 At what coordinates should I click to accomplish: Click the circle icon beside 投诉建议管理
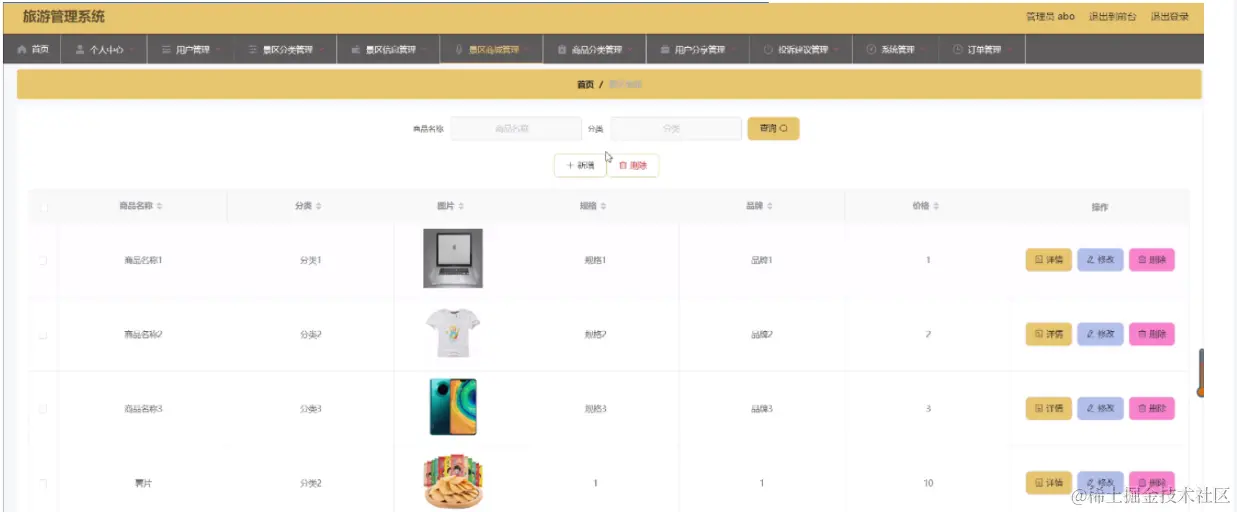(x=768, y=49)
